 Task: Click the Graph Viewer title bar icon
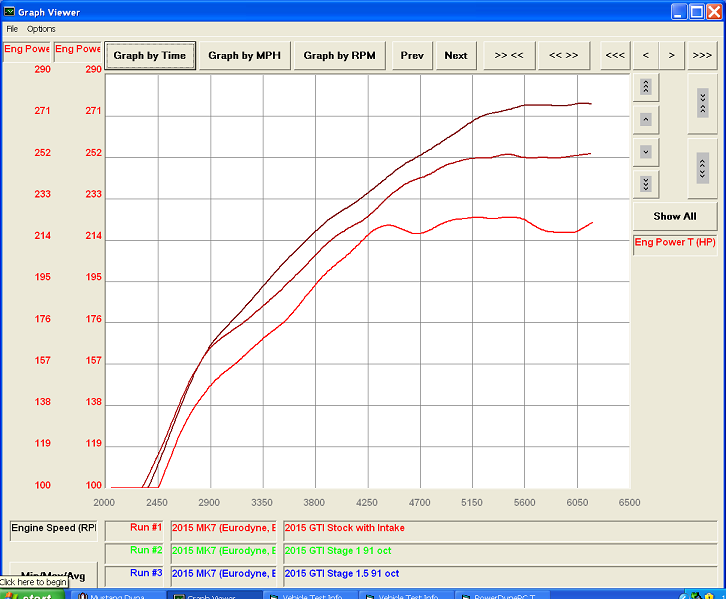click(x=9, y=12)
